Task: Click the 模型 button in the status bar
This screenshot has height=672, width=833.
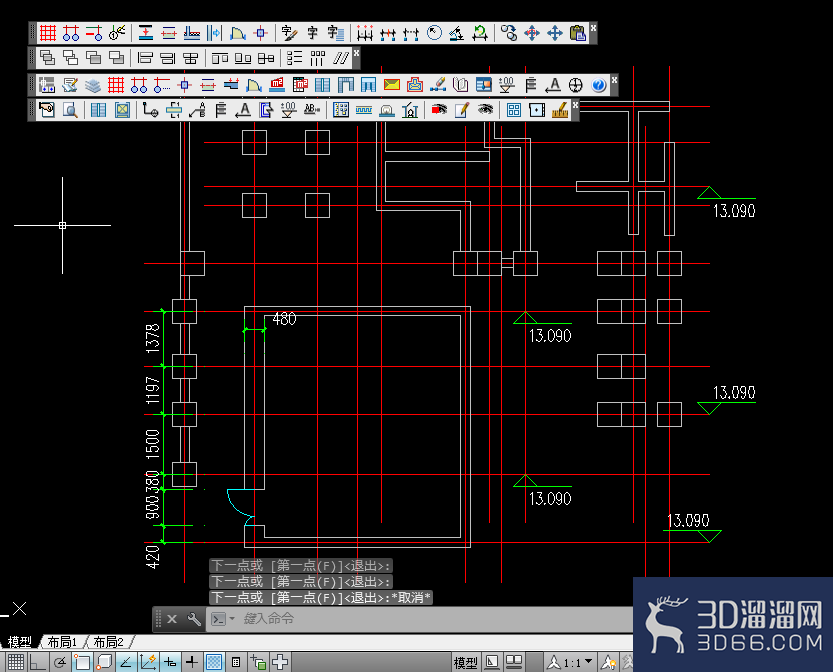Action: 465,662
